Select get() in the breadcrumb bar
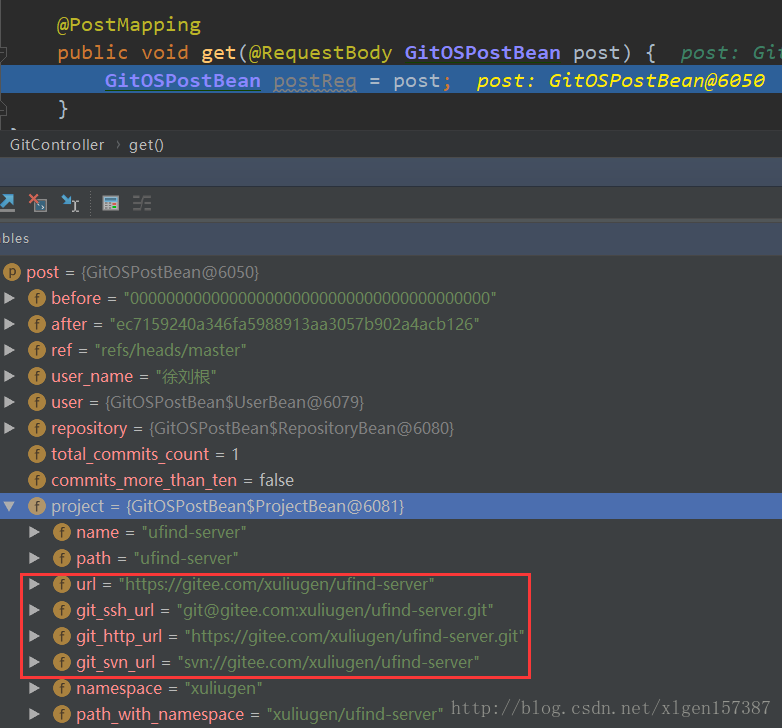 tap(146, 145)
